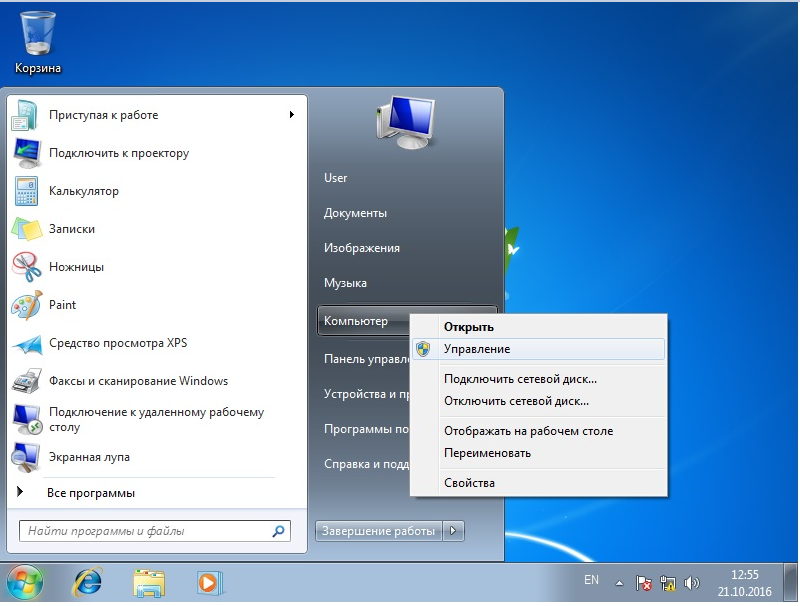Open Документы in the Start menu
The width and height of the screenshot is (800, 606).
point(355,213)
